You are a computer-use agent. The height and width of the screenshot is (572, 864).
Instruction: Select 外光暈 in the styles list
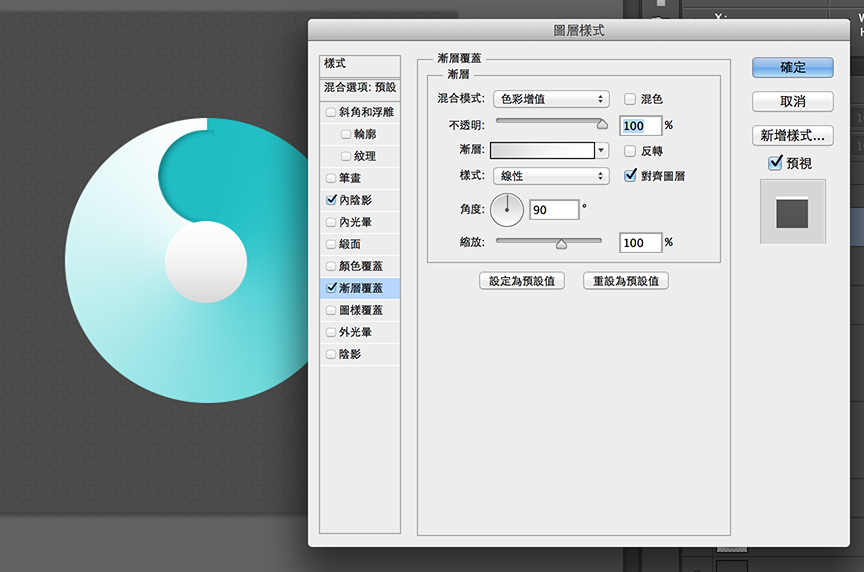(x=355, y=332)
